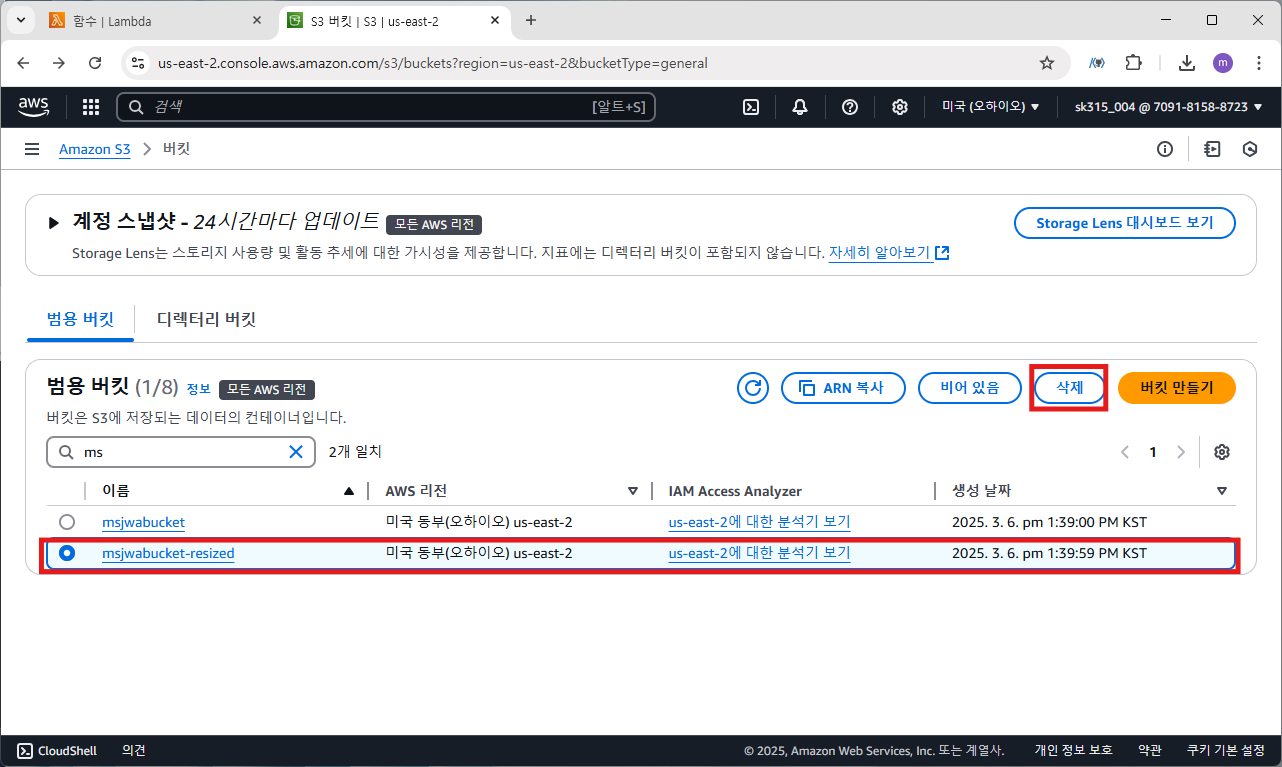Open browser downloads icon
The height and width of the screenshot is (767, 1282).
1187,63
